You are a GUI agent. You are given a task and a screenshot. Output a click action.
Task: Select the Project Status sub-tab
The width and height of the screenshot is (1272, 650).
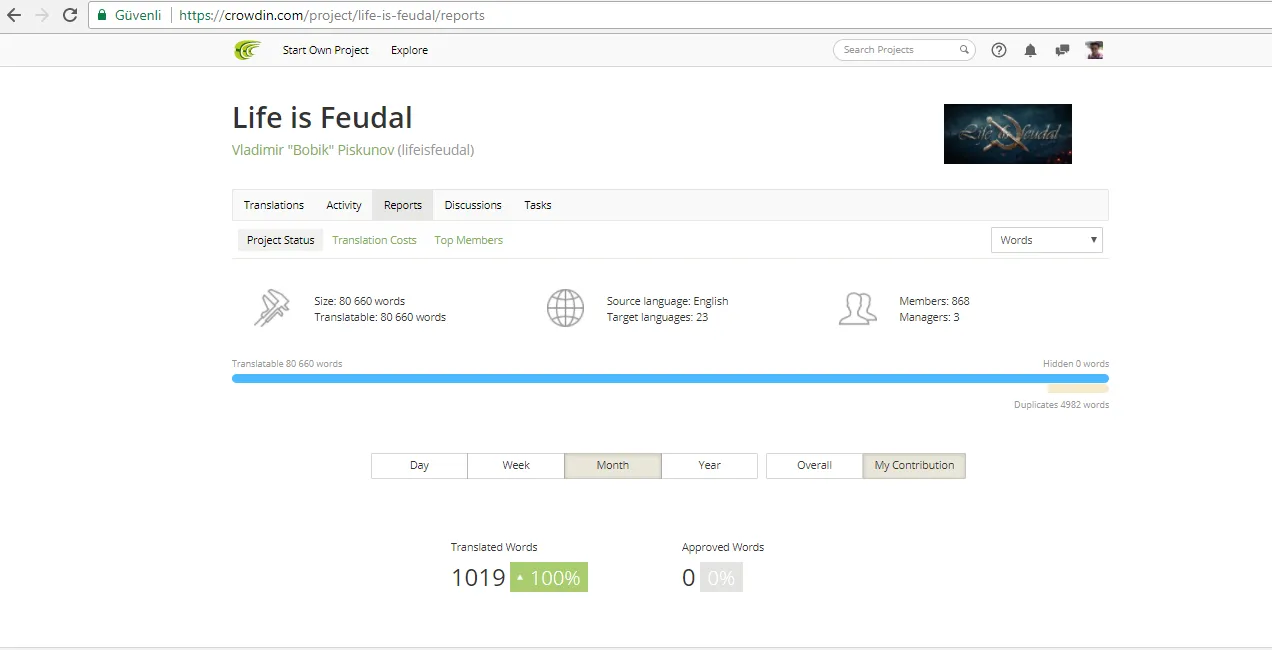click(x=280, y=240)
